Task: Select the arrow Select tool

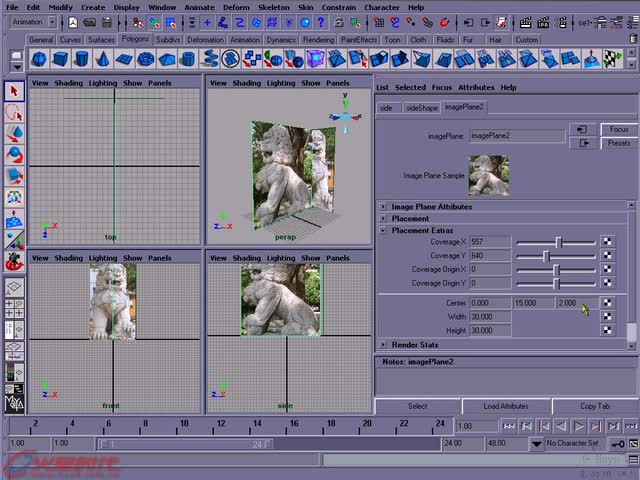Action: click(14, 91)
